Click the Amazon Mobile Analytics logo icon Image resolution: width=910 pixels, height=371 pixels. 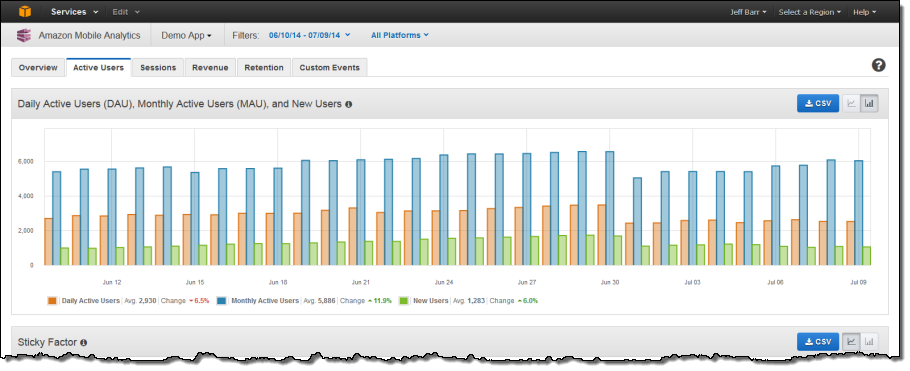24,35
